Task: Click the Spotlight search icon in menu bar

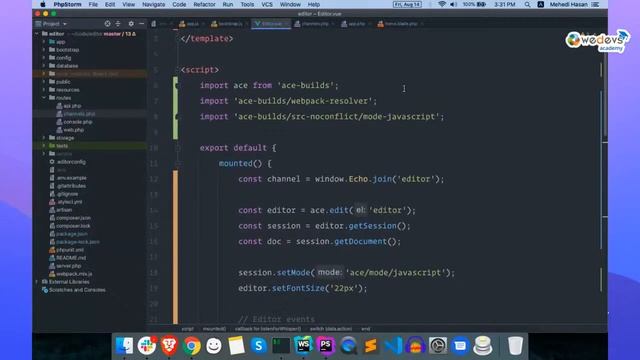Action: click(x=527, y=4)
